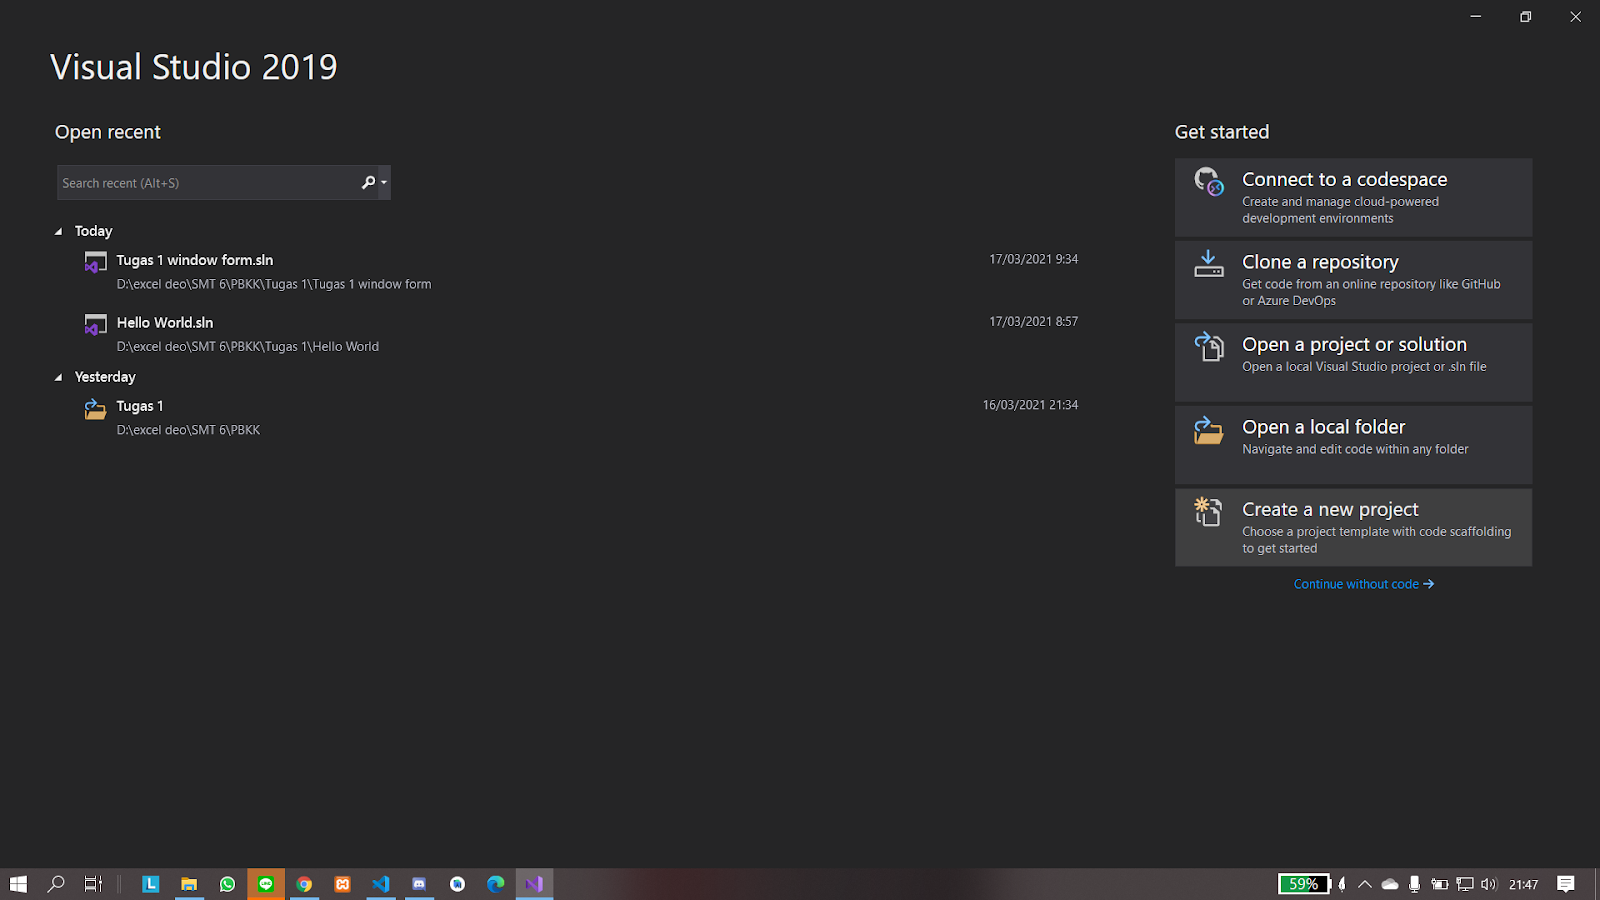Screen dimensions: 1600x900
Task: Click the path D:\excel deo\SMT 6\PBKK\Tugas 1\Hello World
Action: [248, 347]
